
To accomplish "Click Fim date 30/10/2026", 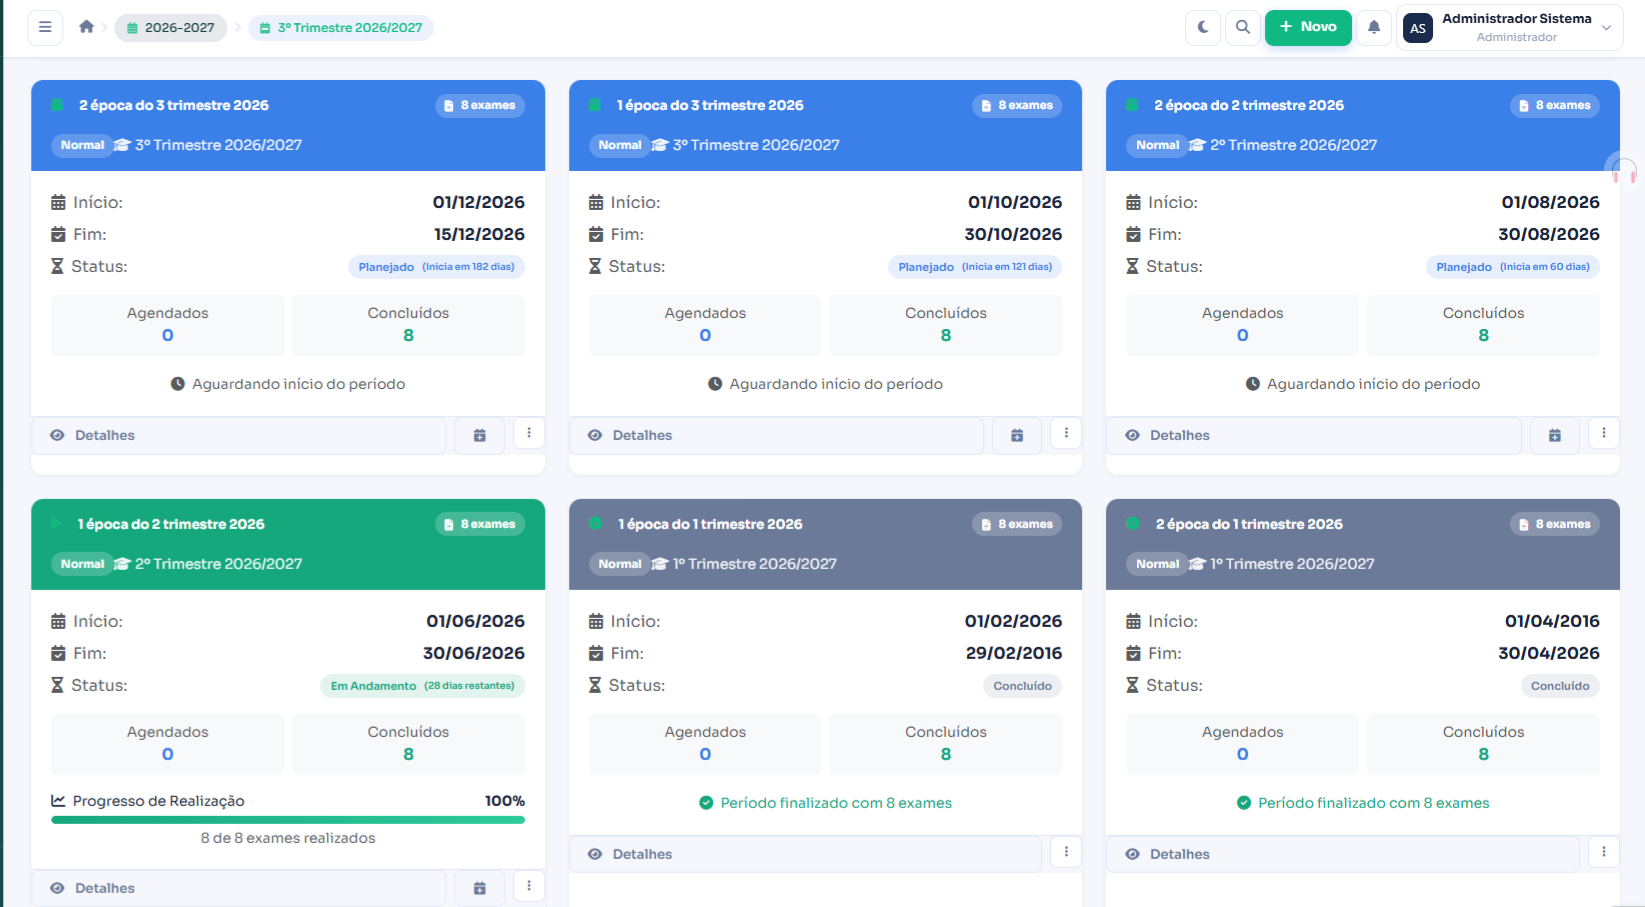I will (x=1013, y=234).
